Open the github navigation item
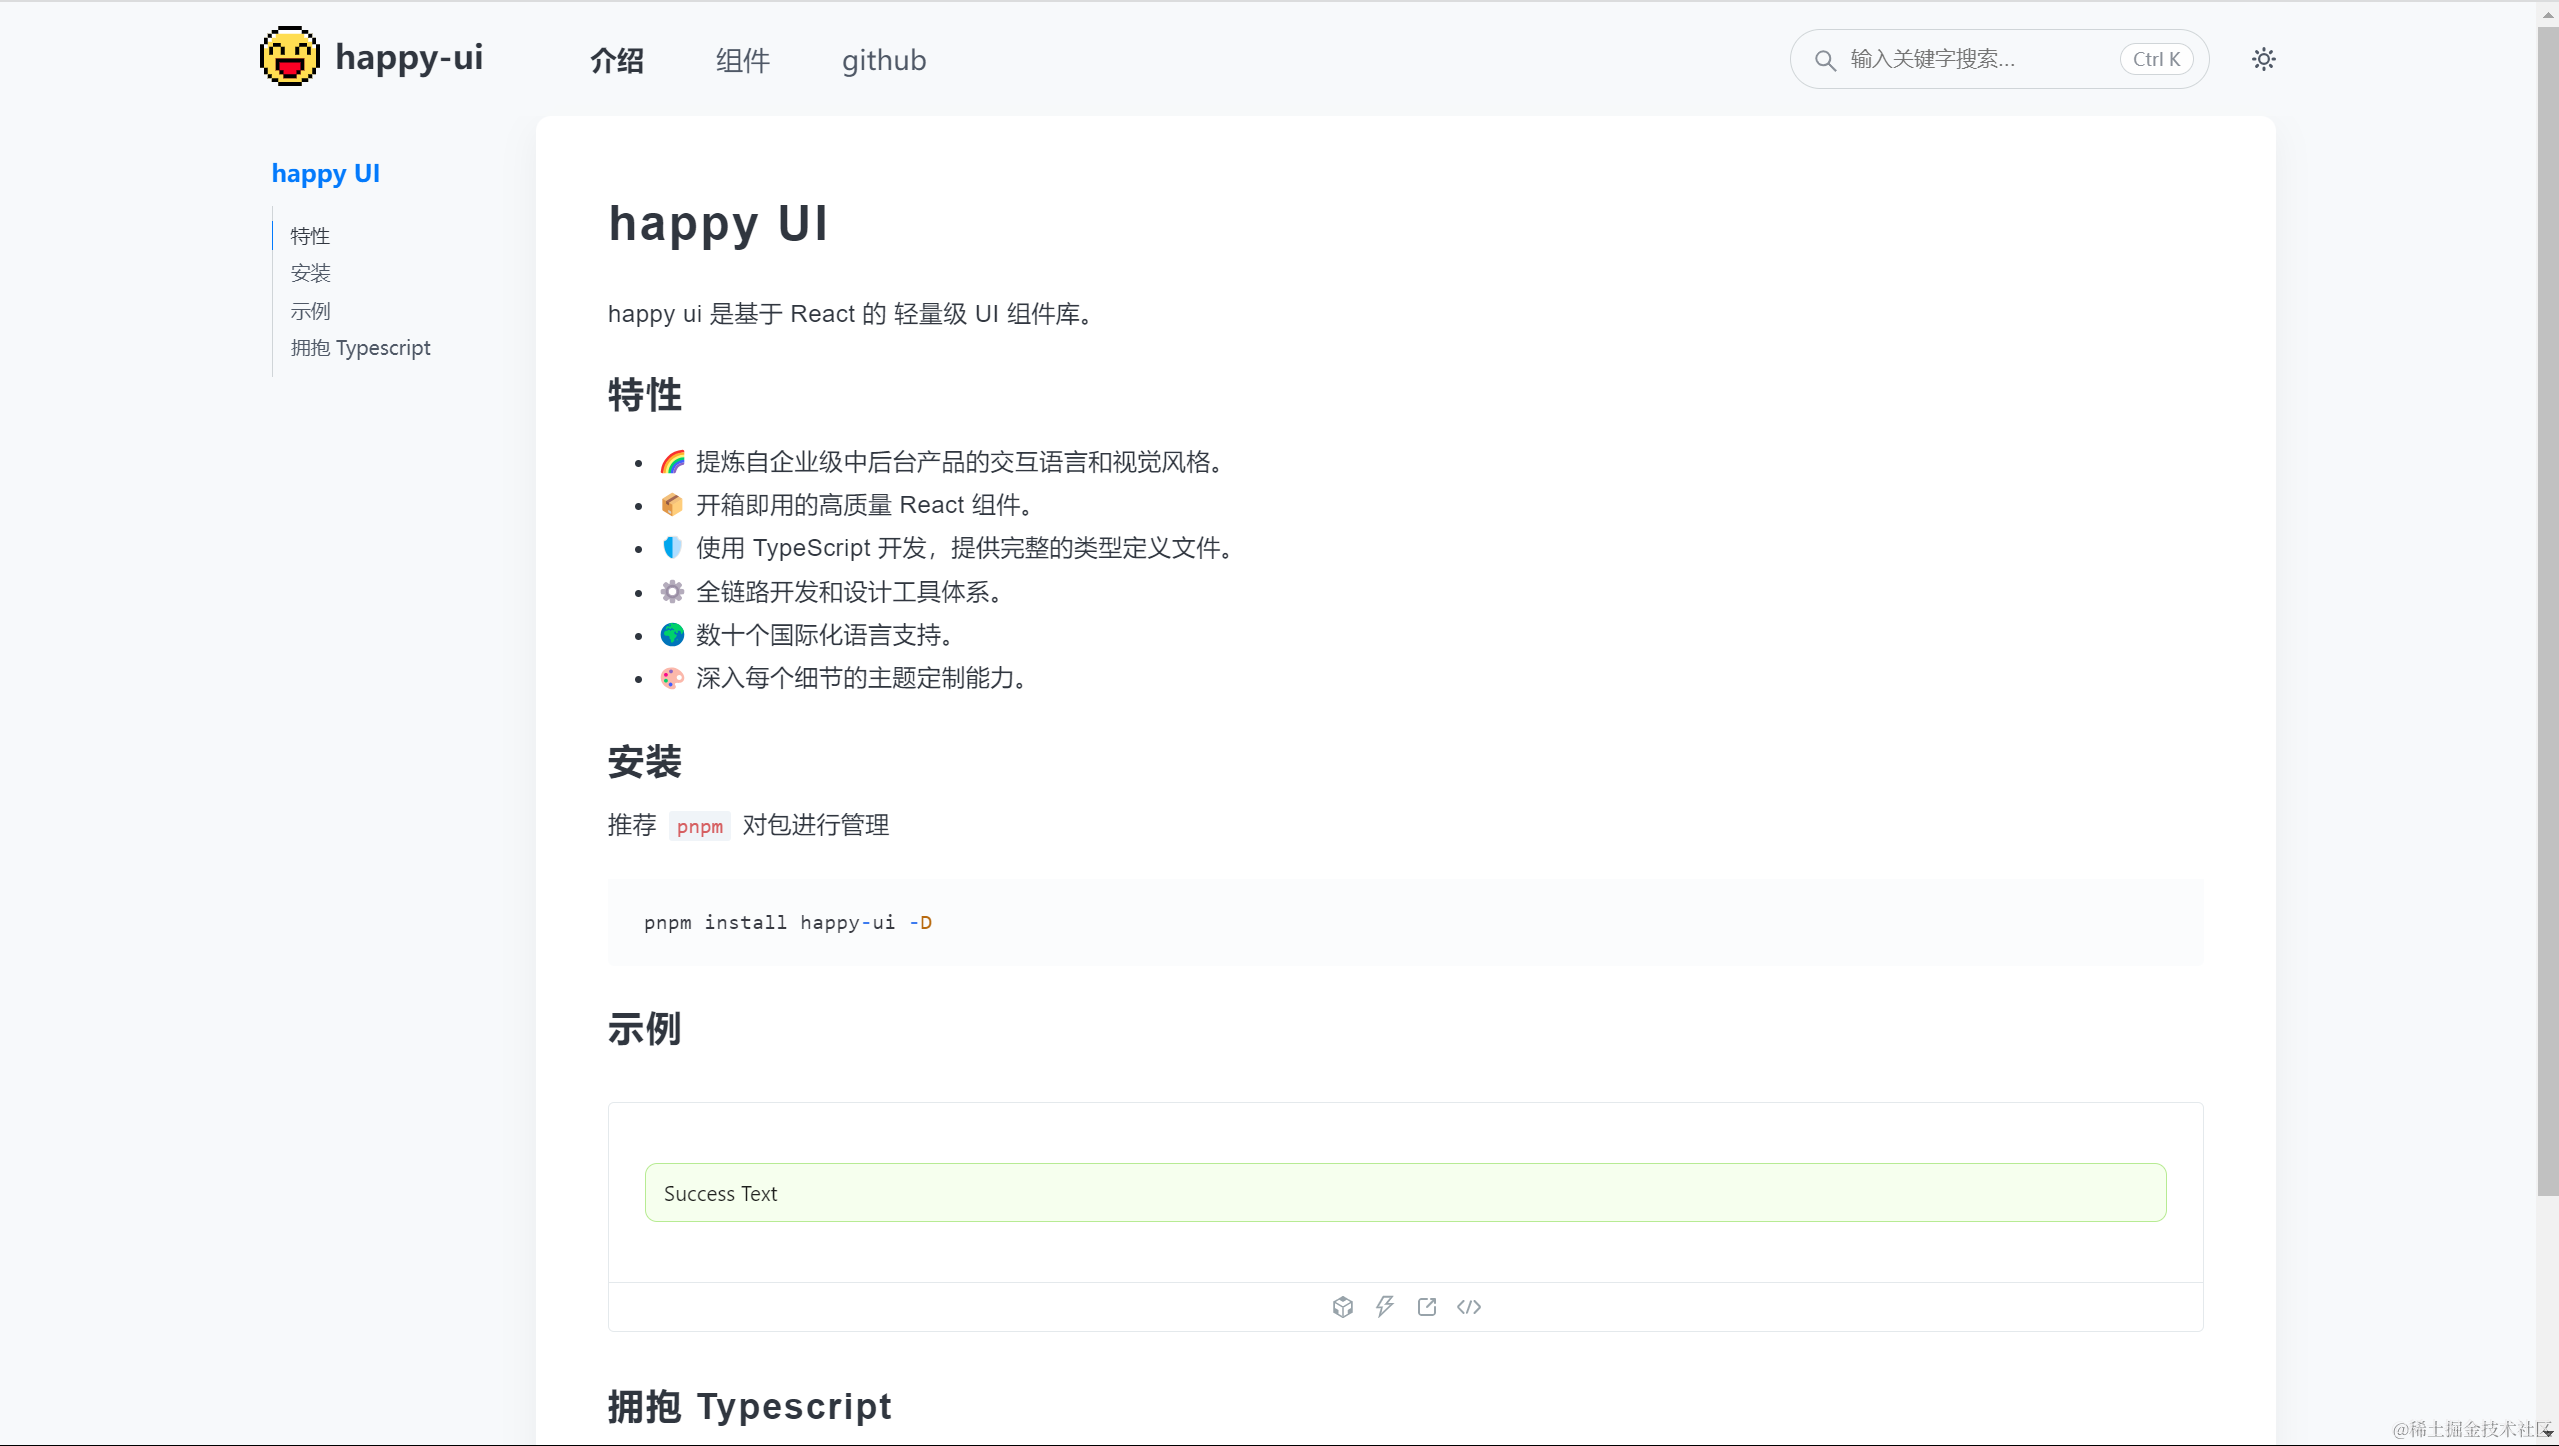The image size is (2559, 1446). (x=882, y=60)
